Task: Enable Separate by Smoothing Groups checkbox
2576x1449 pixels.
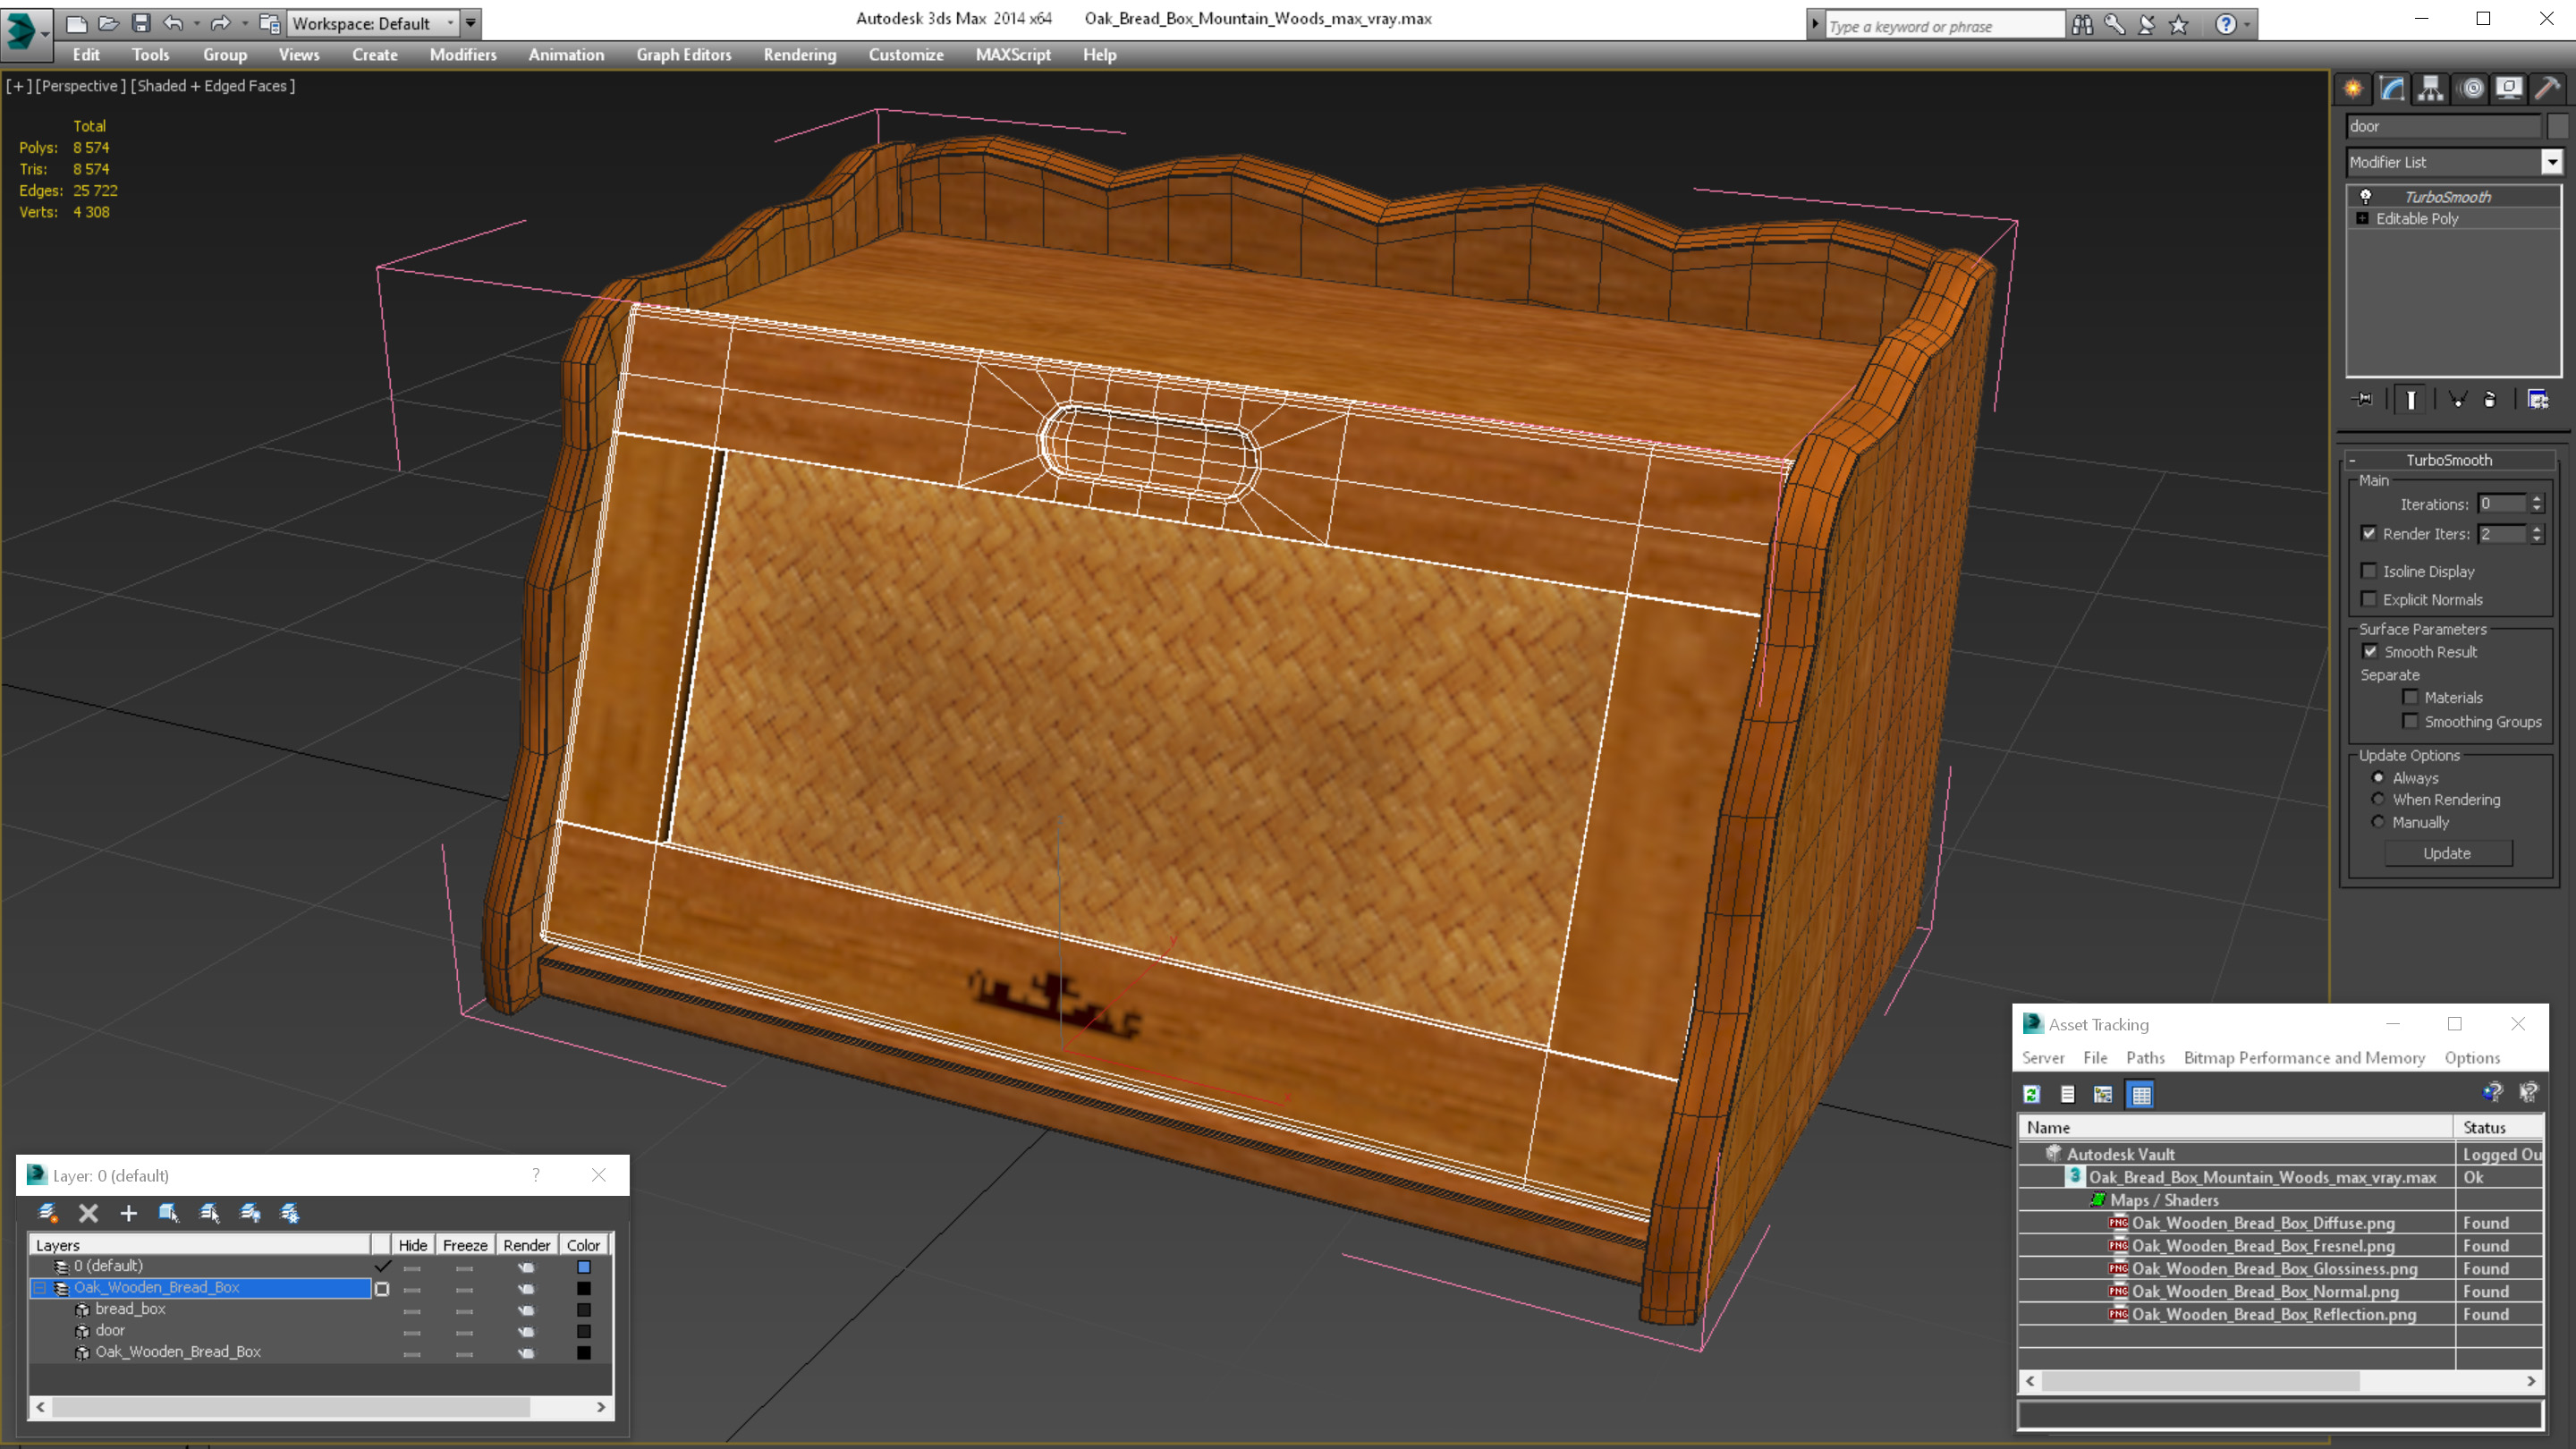Action: coord(2410,721)
